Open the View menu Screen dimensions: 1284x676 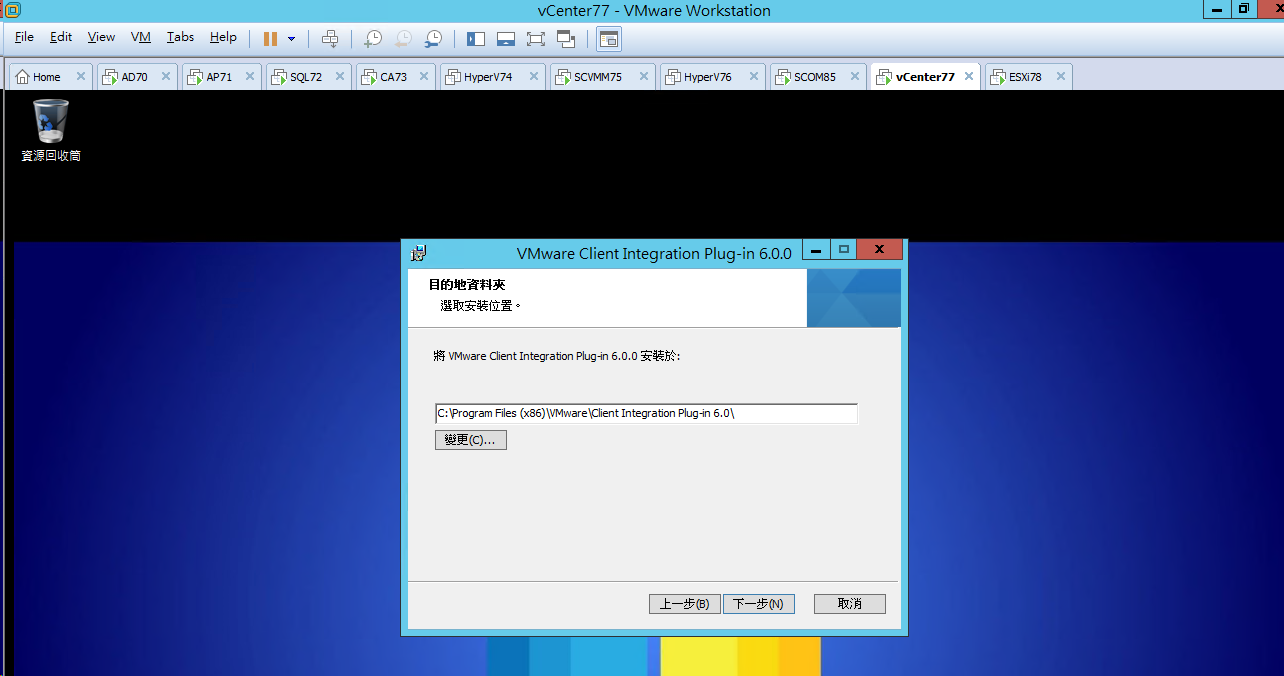tap(101, 37)
